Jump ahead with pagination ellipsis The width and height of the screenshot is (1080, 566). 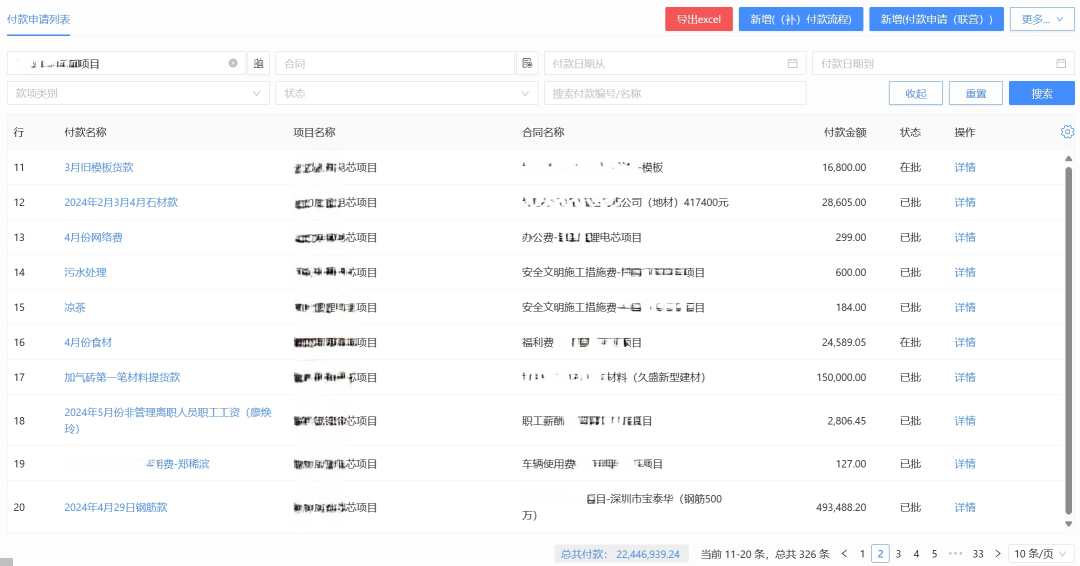click(955, 554)
